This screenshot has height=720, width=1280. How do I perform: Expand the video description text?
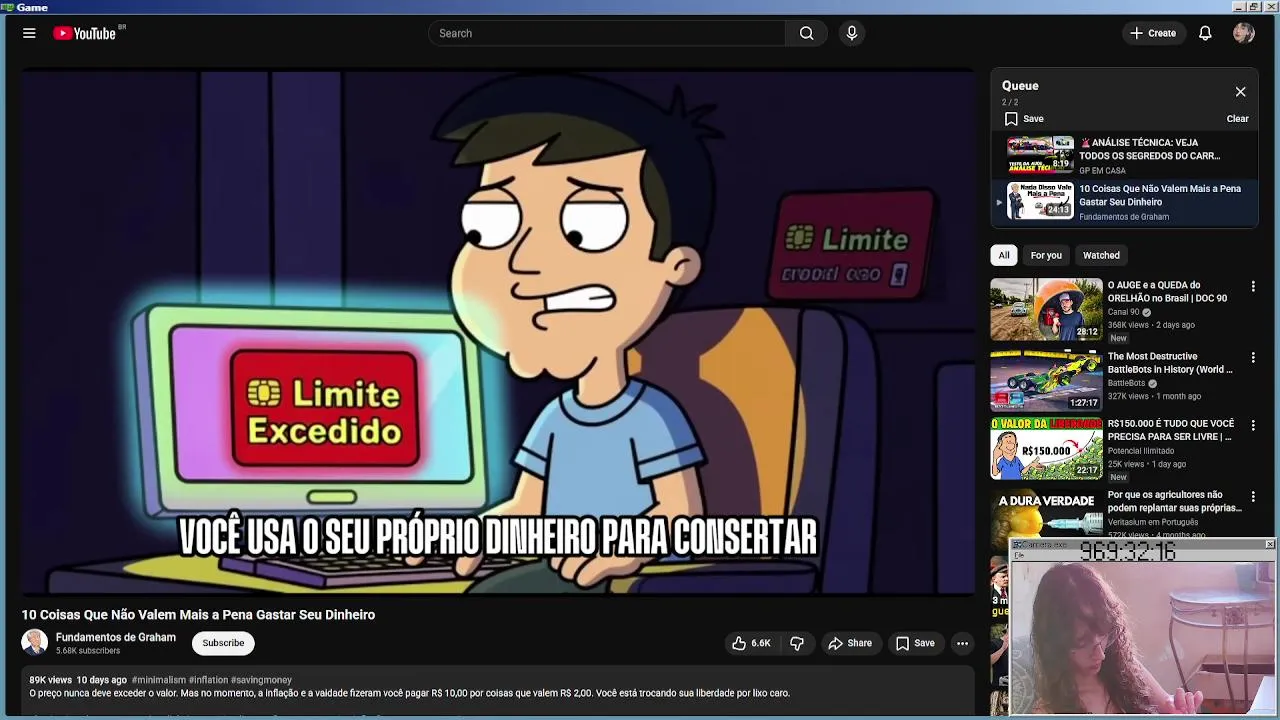coord(410,693)
